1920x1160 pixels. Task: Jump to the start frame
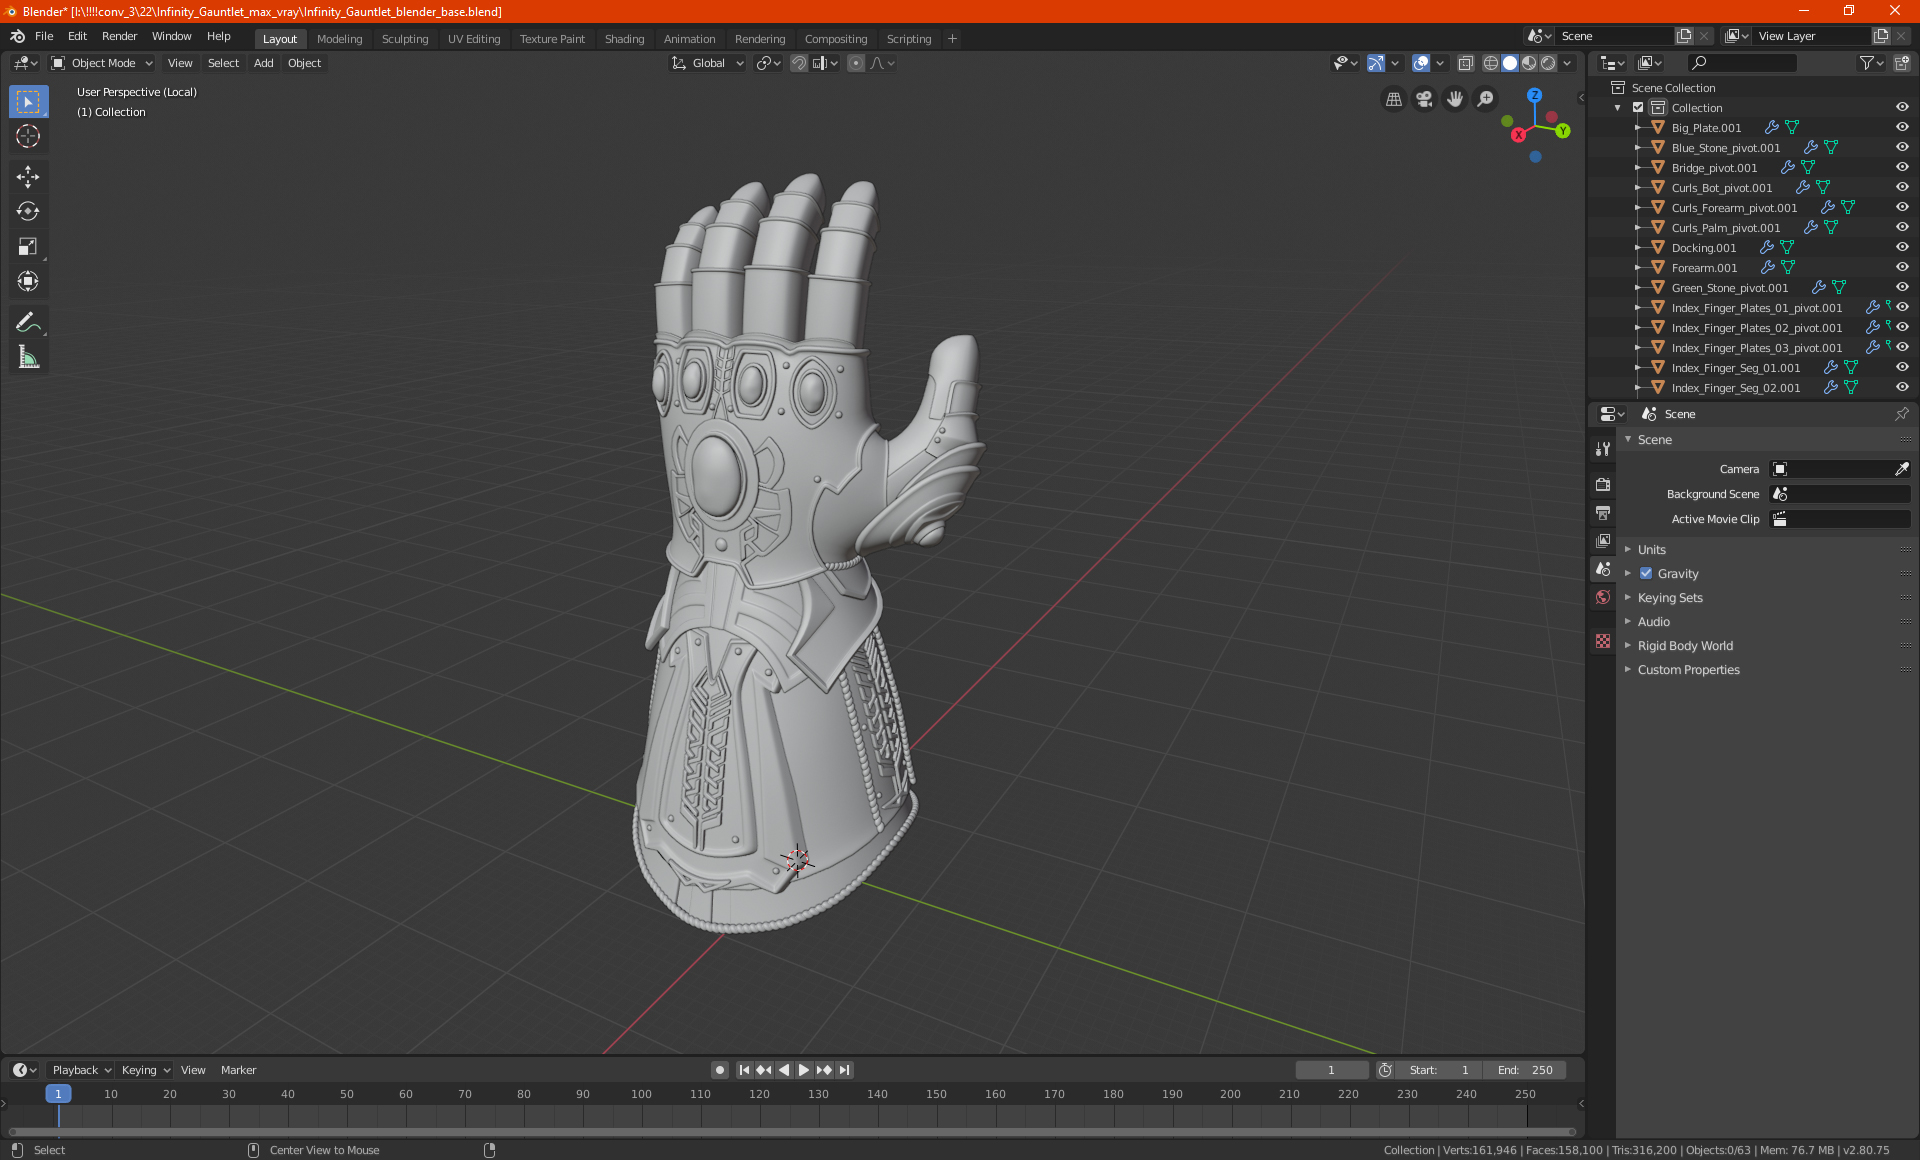point(744,1070)
